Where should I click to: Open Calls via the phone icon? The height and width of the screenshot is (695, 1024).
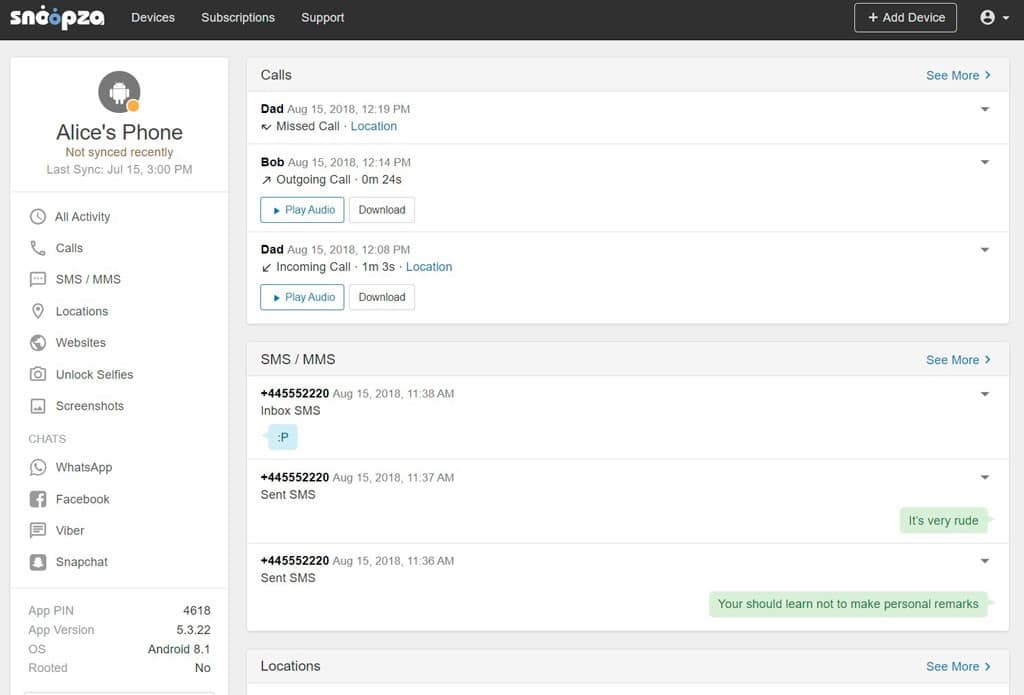(x=38, y=248)
